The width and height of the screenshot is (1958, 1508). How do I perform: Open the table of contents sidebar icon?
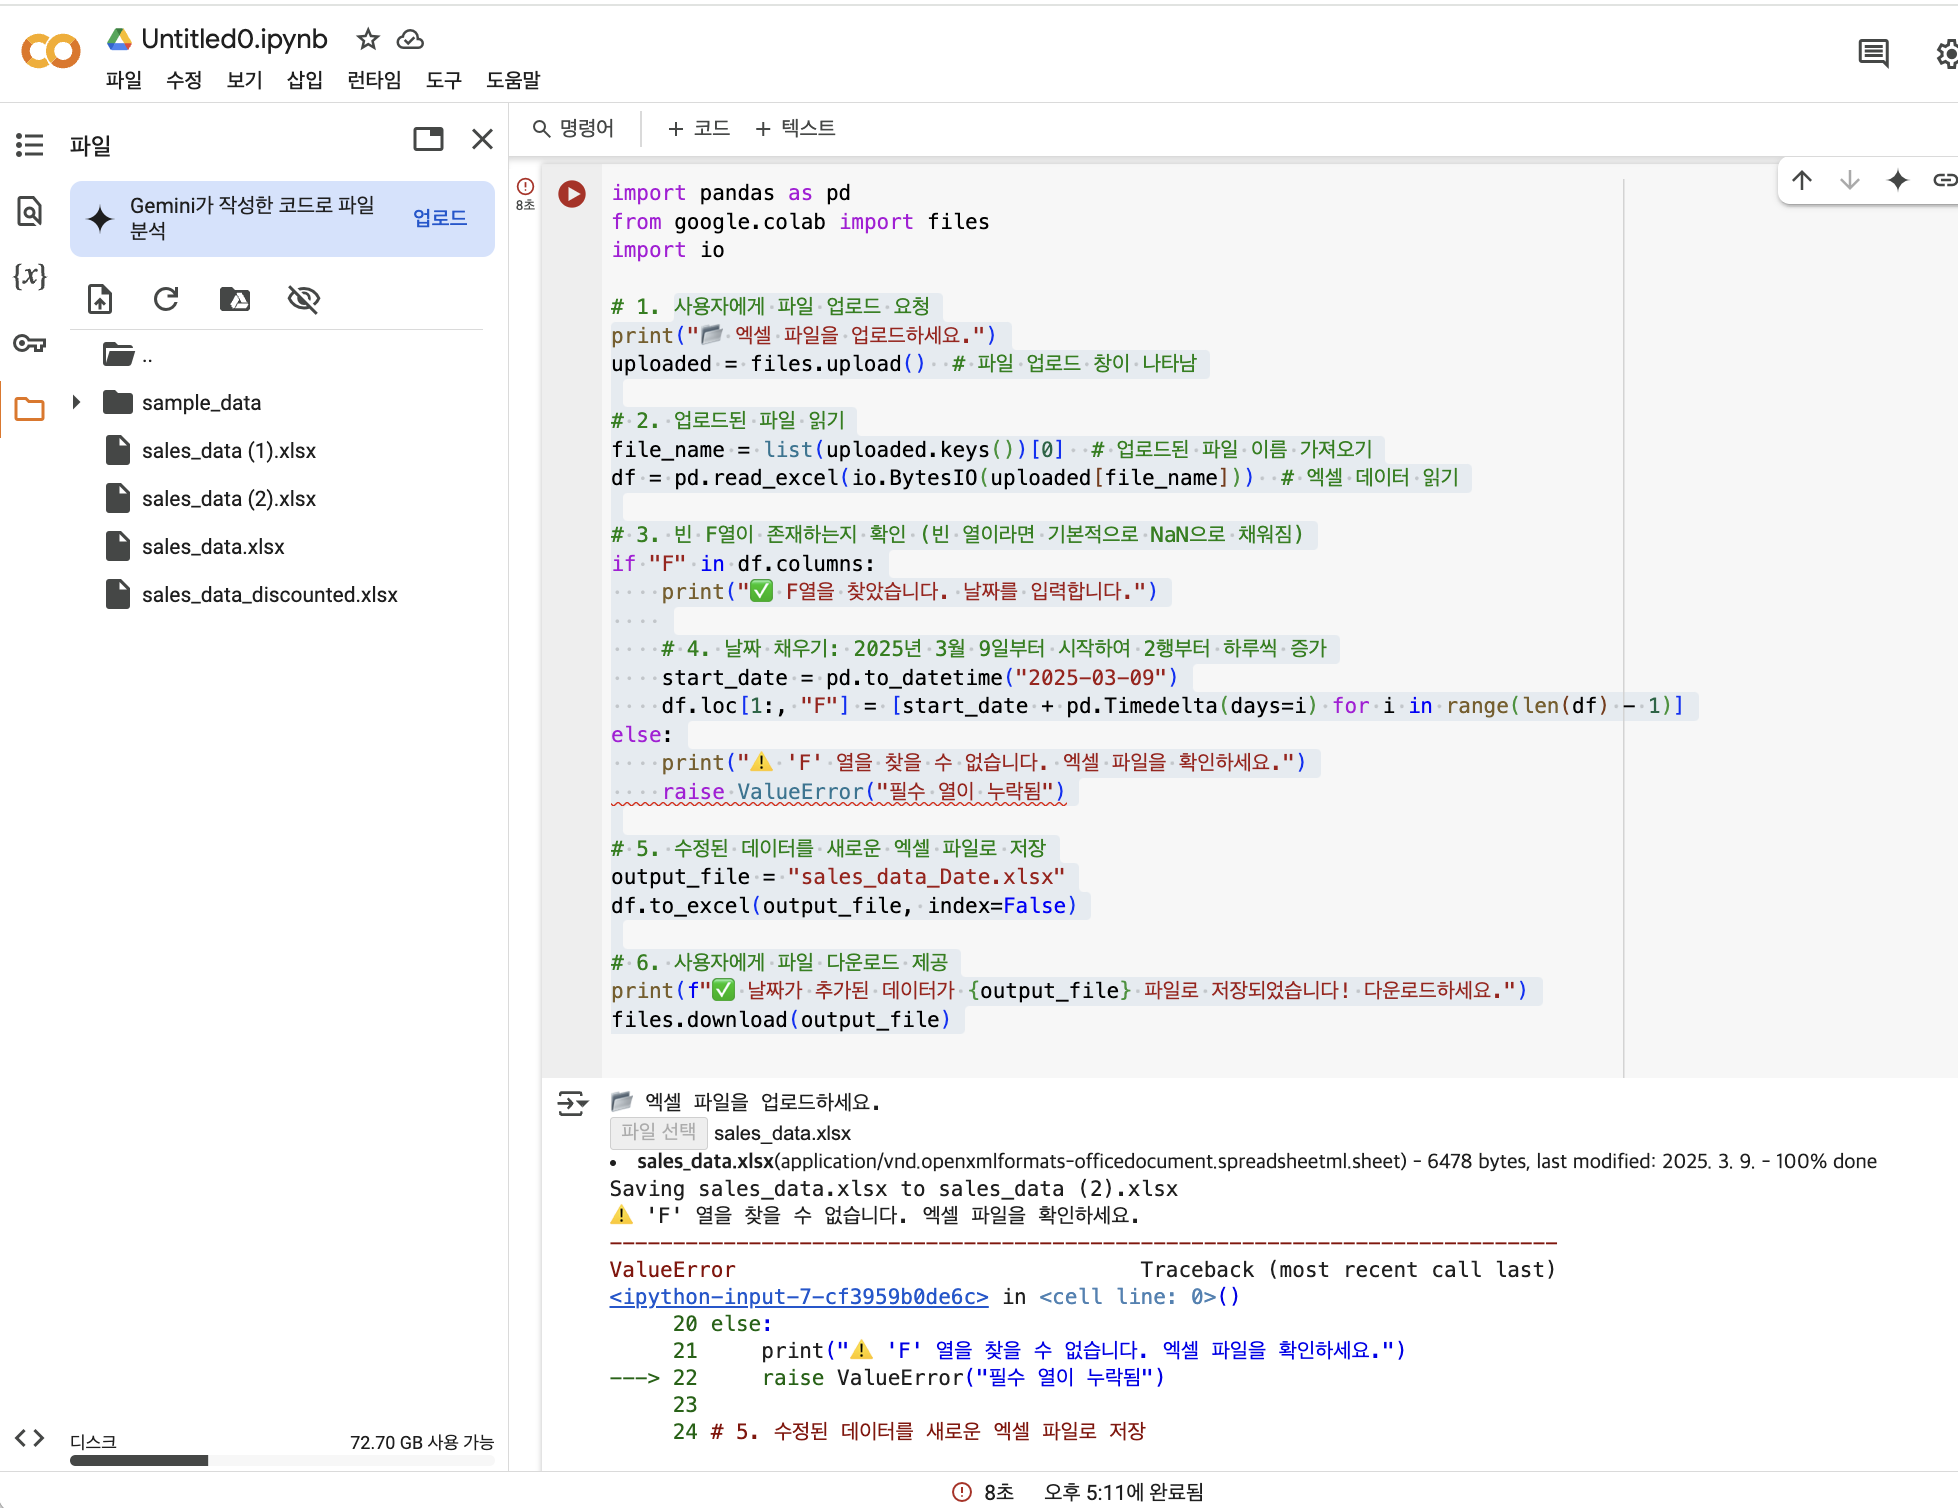coord(30,145)
